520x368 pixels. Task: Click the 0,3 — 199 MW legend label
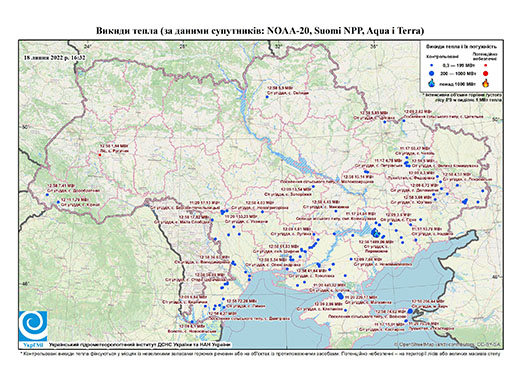pyautogui.click(x=459, y=66)
